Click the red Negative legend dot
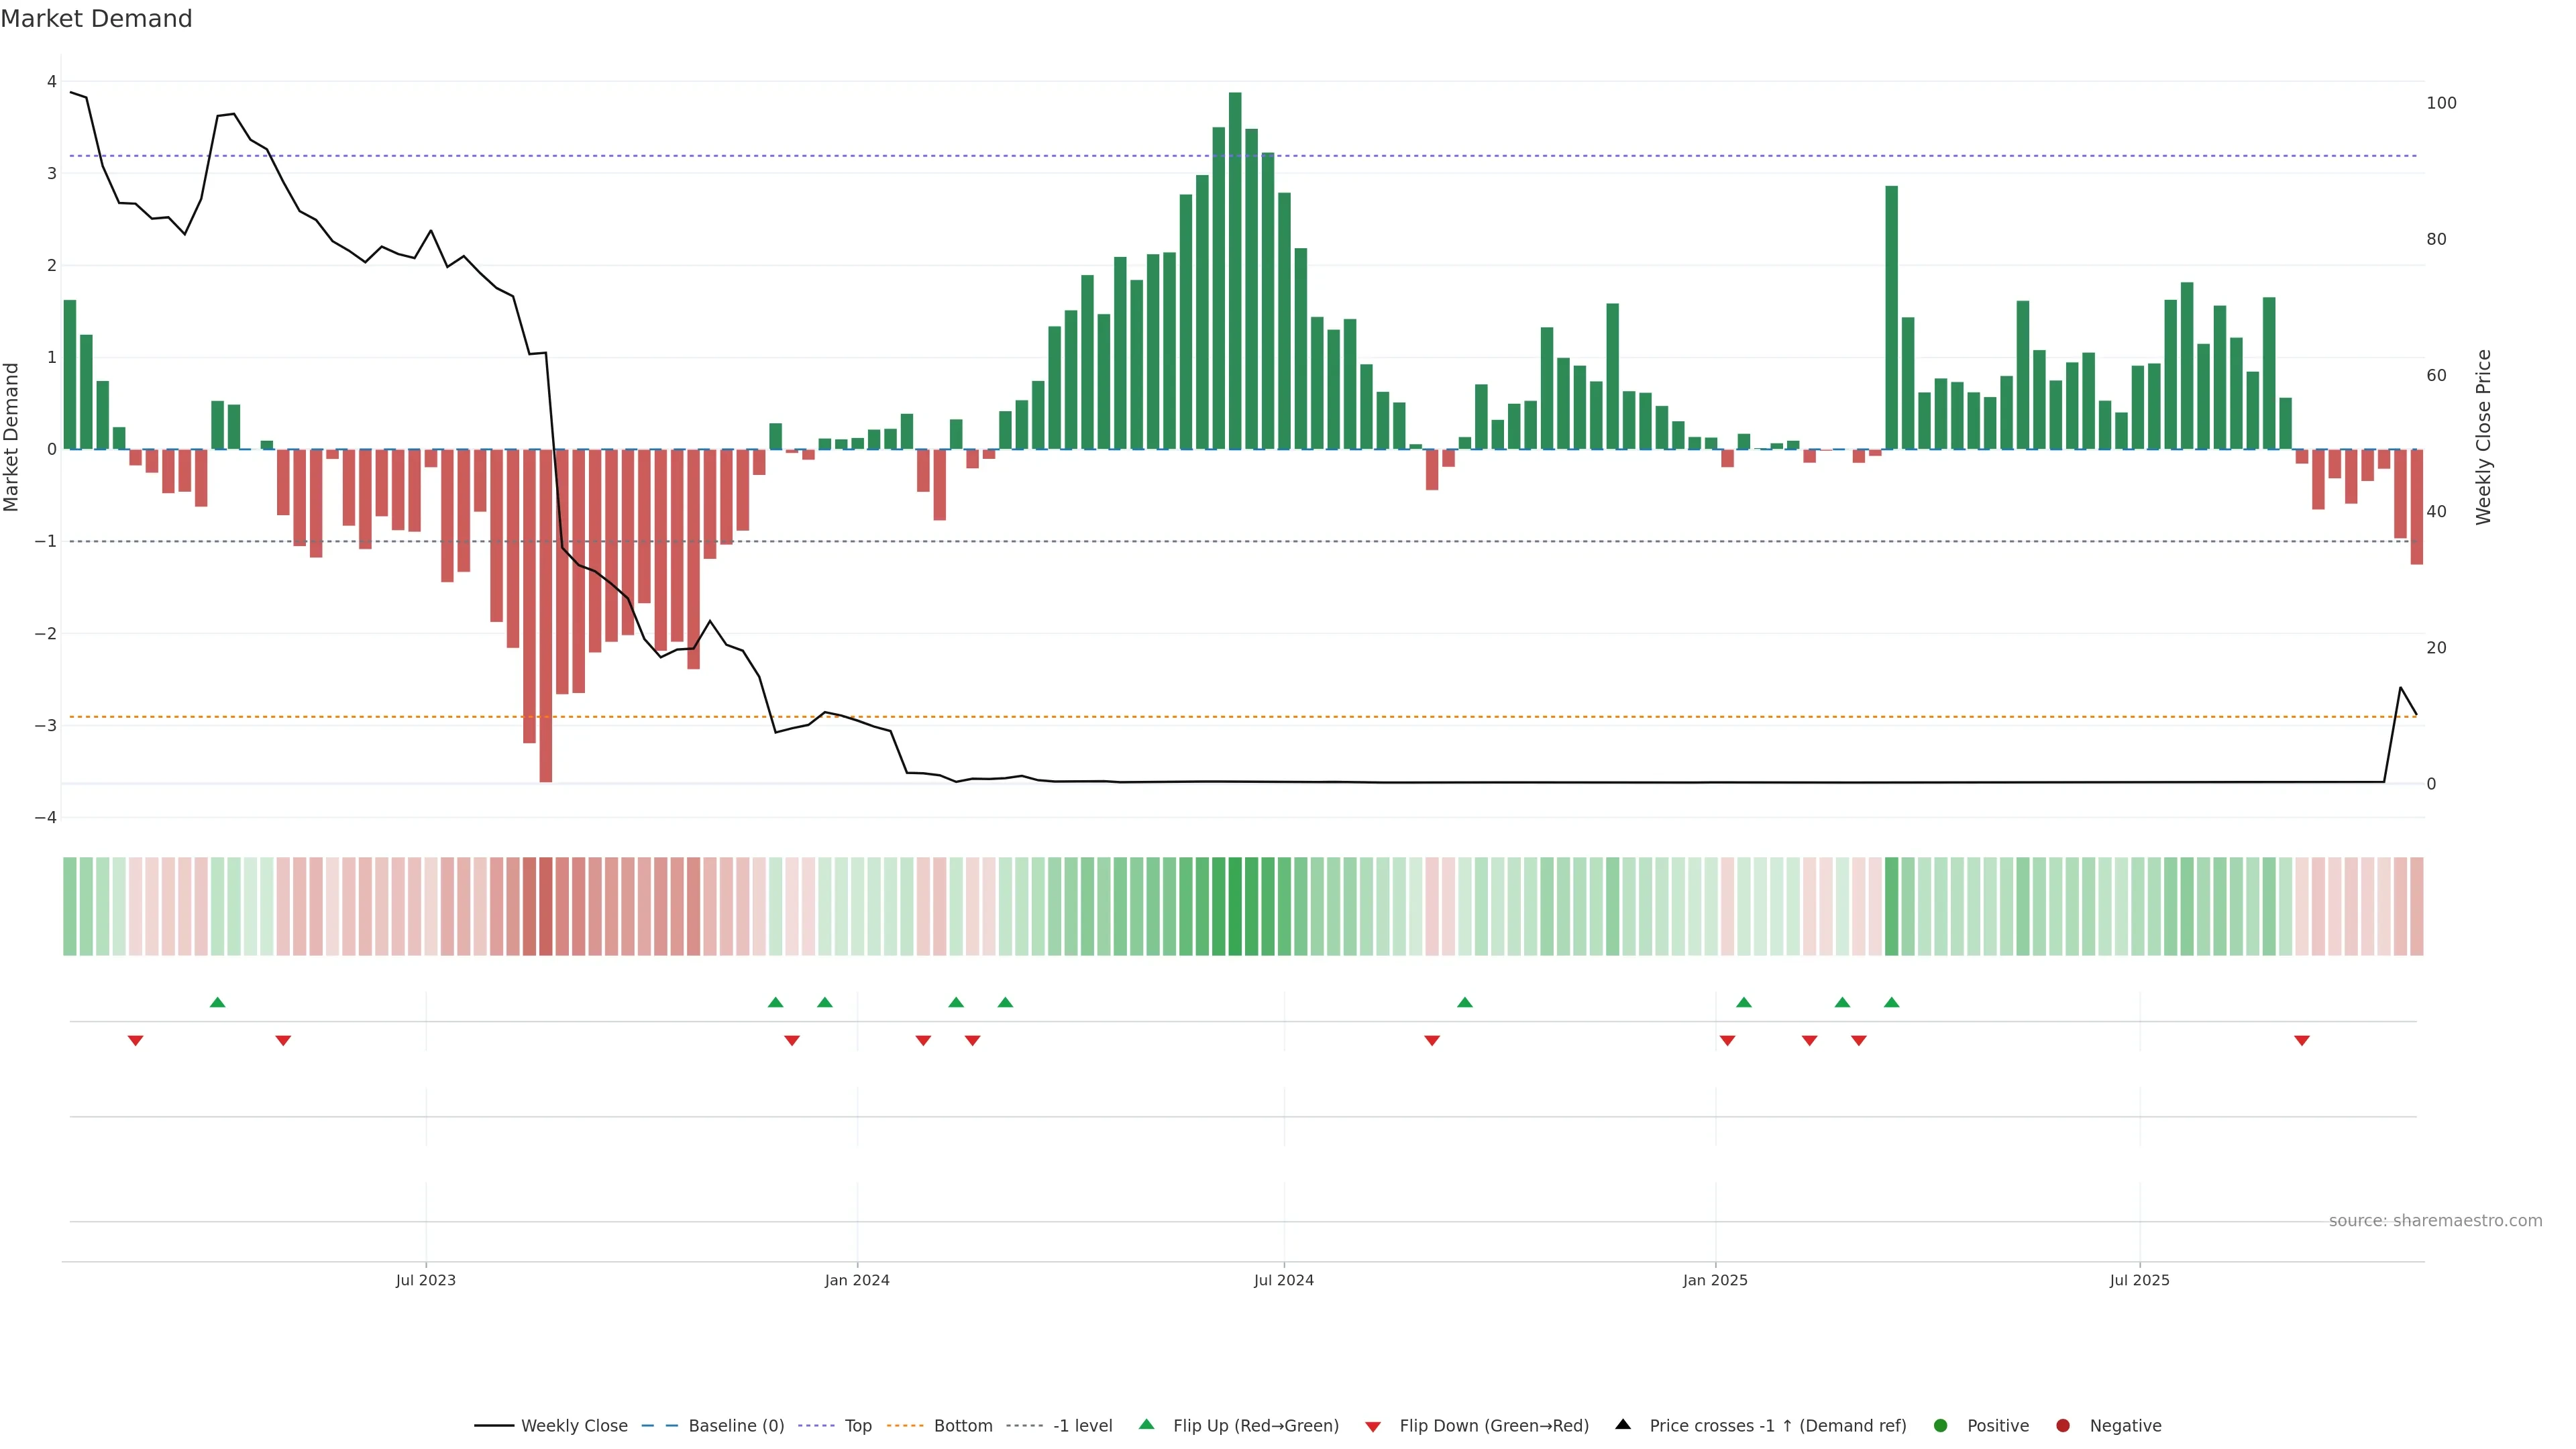2576x1449 pixels. click(2063, 1425)
